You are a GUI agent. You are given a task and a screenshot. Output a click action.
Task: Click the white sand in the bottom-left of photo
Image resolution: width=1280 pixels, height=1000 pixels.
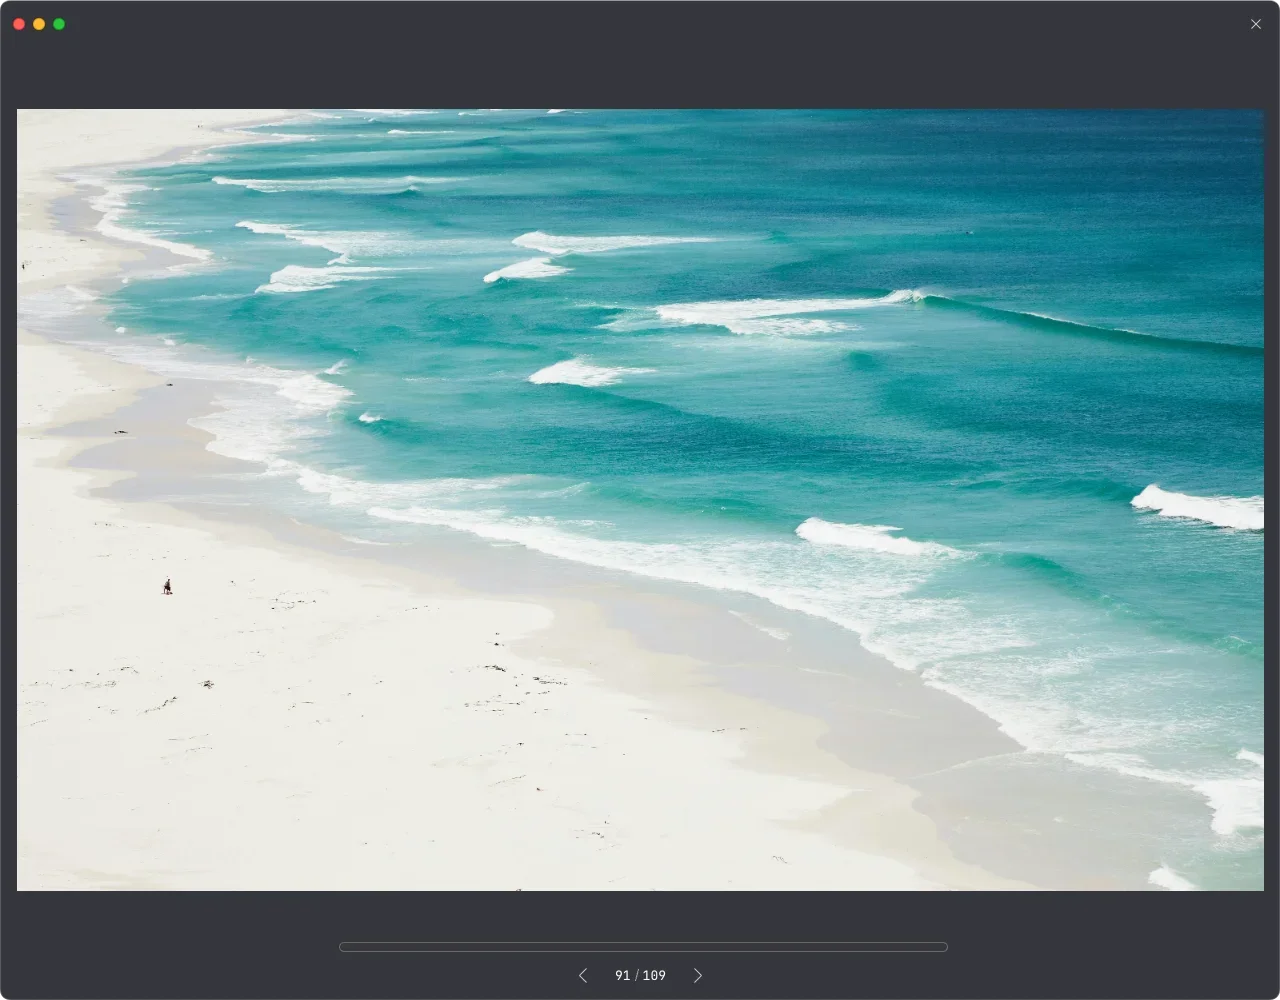pyautogui.click(x=150, y=800)
